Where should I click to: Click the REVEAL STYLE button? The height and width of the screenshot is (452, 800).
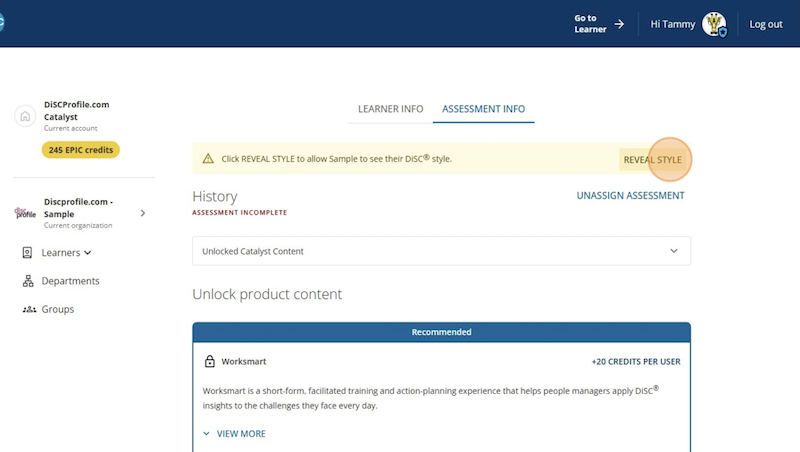click(653, 160)
